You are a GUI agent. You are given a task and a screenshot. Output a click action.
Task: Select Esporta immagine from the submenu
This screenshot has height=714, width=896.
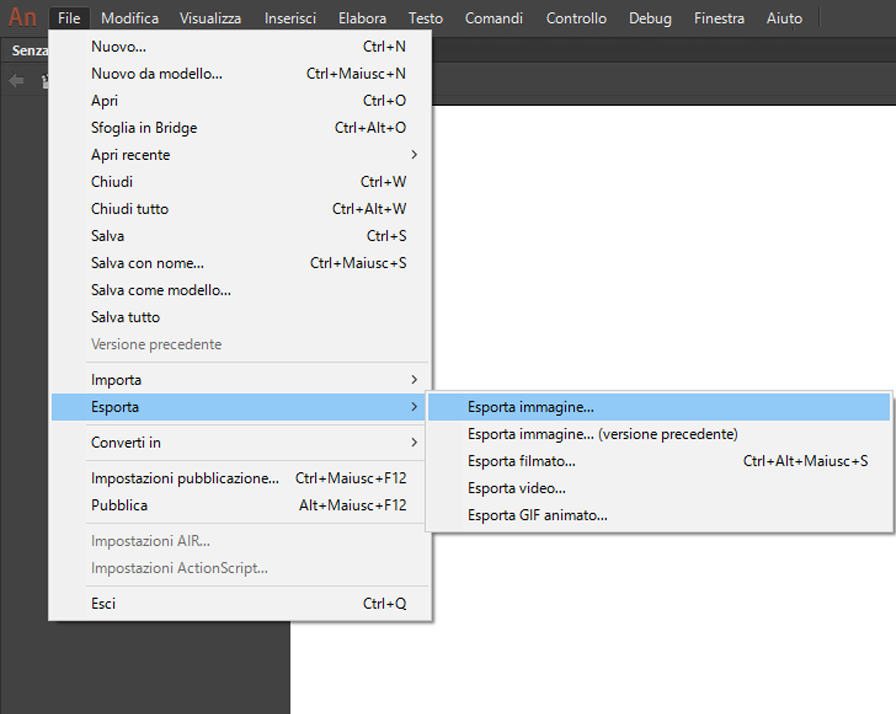(x=528, y=406)
